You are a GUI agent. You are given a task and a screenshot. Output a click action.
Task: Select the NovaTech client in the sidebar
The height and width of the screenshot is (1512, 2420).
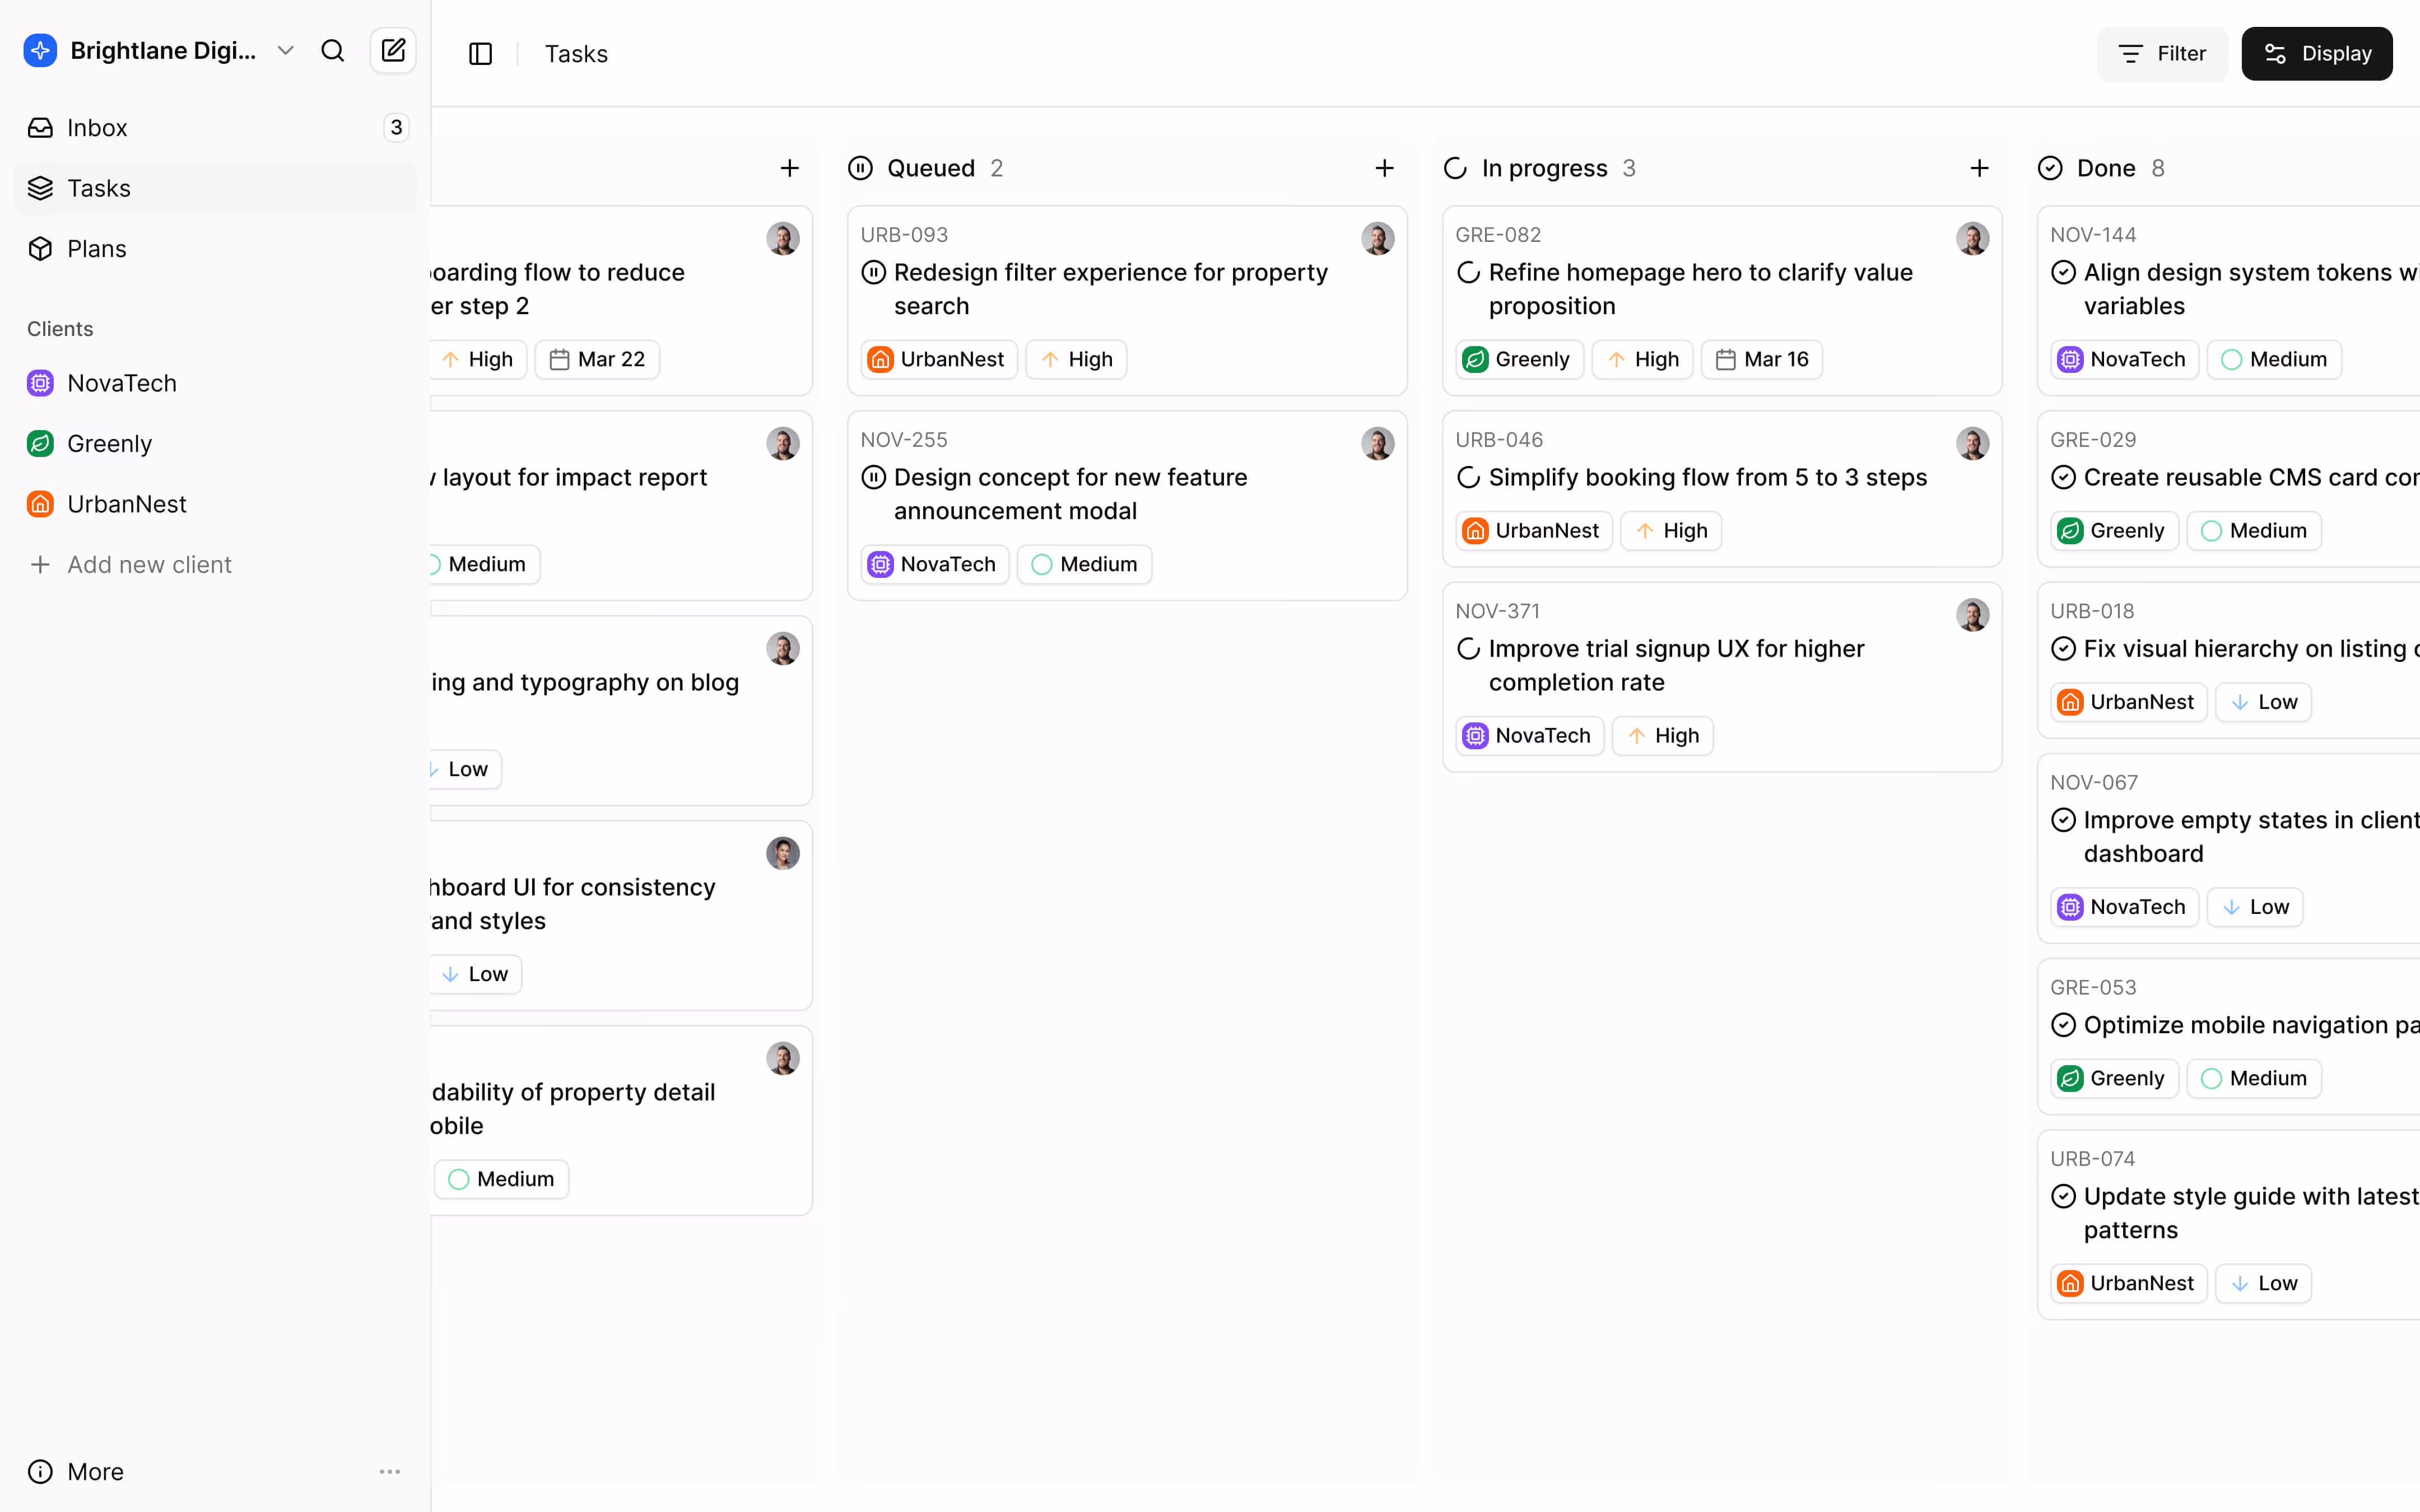(122, 382)
